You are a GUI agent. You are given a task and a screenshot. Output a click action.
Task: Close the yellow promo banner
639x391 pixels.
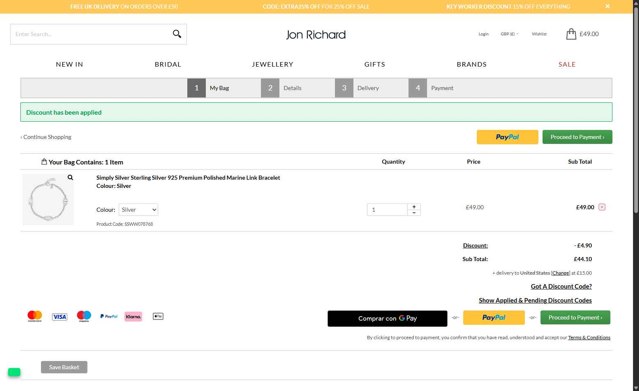pos(607,6)
